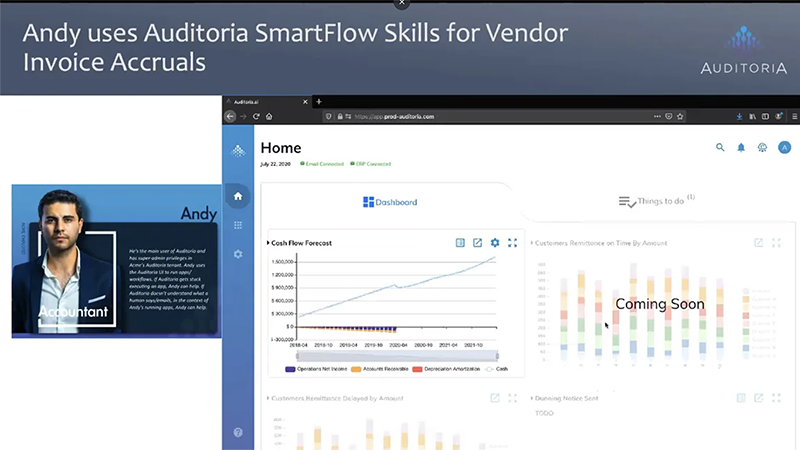Open the browser downloads arrow

click(739, 116)
